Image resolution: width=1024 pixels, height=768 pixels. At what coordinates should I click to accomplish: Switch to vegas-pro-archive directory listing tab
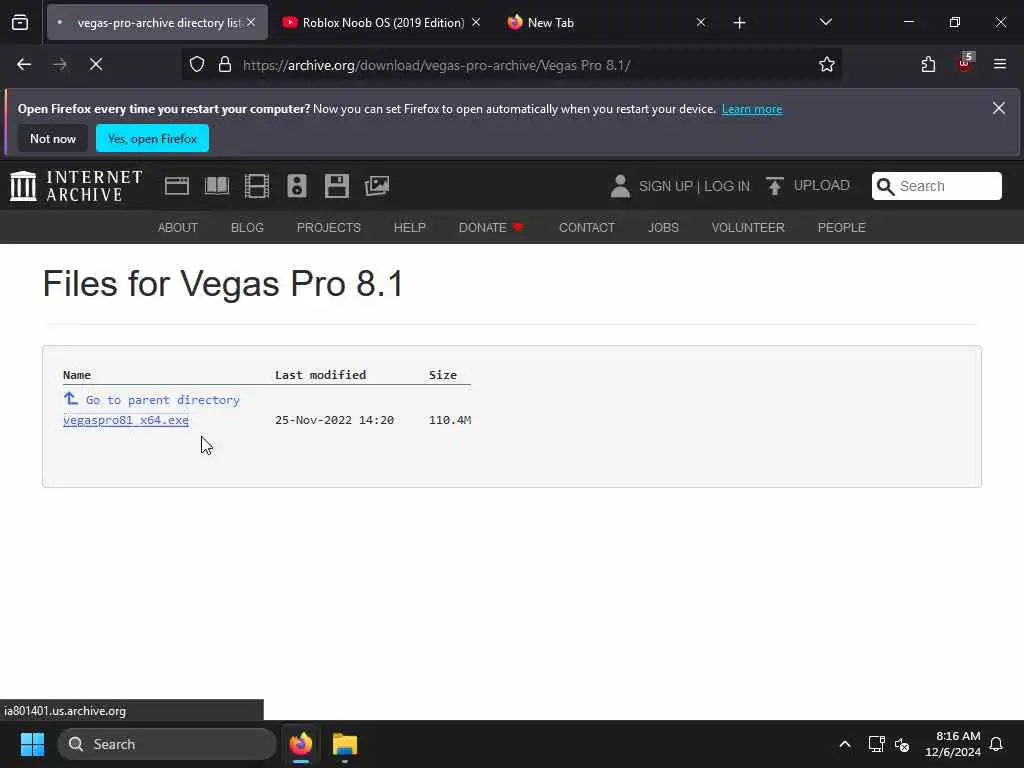pos(157,23)
